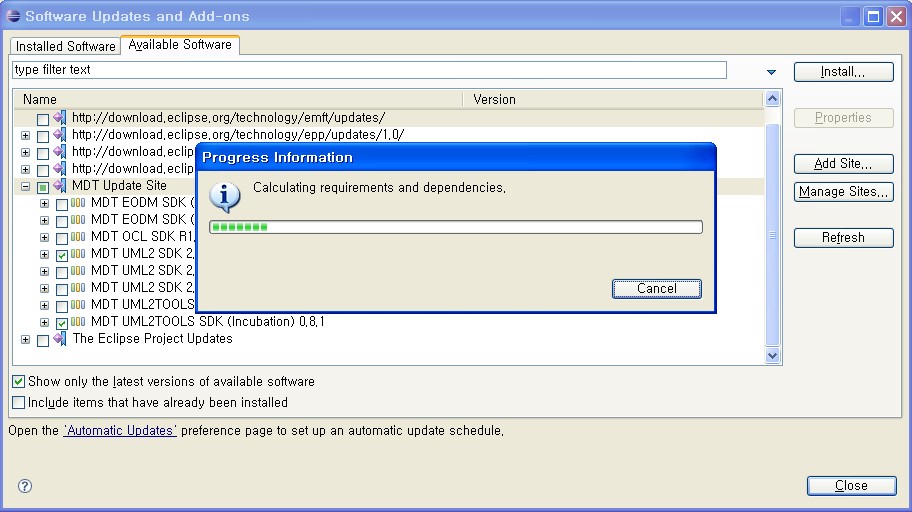912x512 pixels.
Task: Select the emft/updates URL row text
Action: [229, 118]
